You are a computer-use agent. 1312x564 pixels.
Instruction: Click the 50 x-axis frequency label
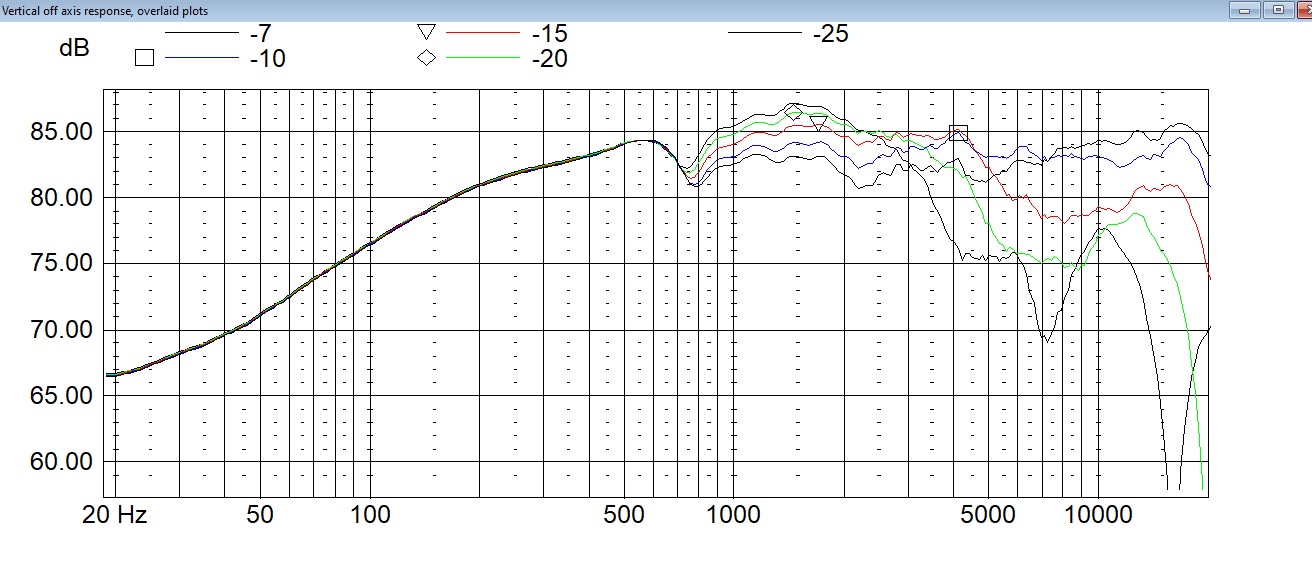coord(259,515)
